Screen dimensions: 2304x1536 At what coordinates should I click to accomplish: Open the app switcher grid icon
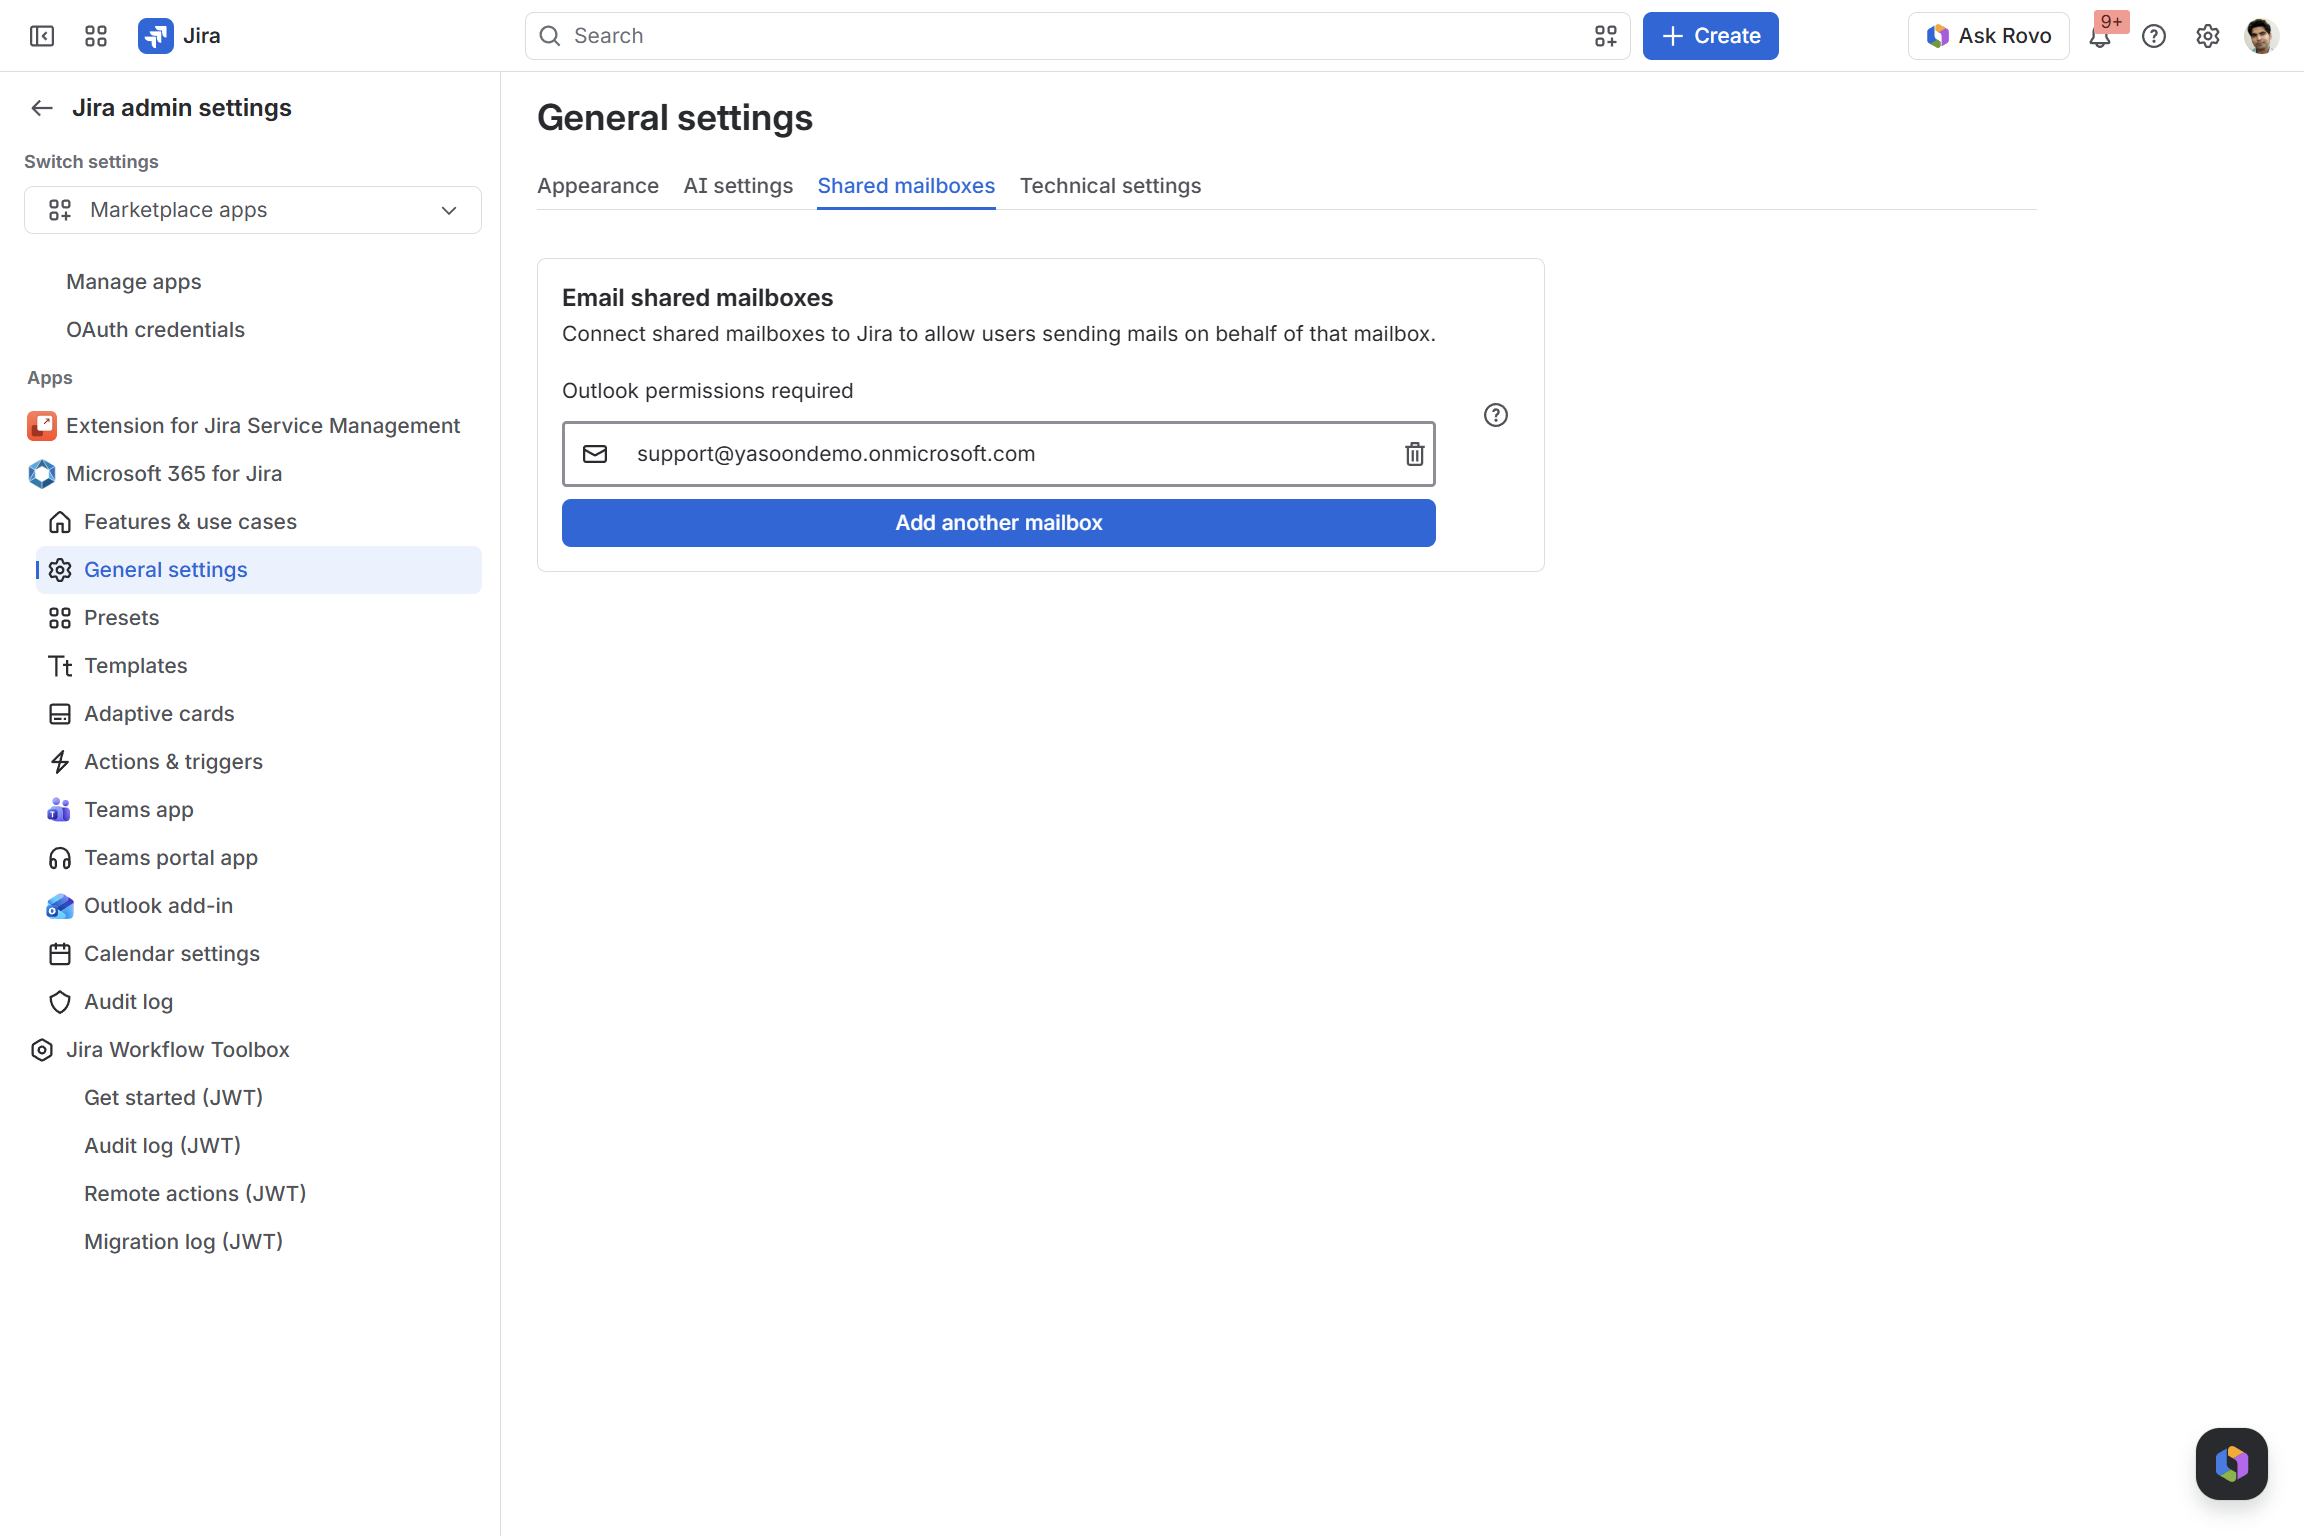coord(96,36)
